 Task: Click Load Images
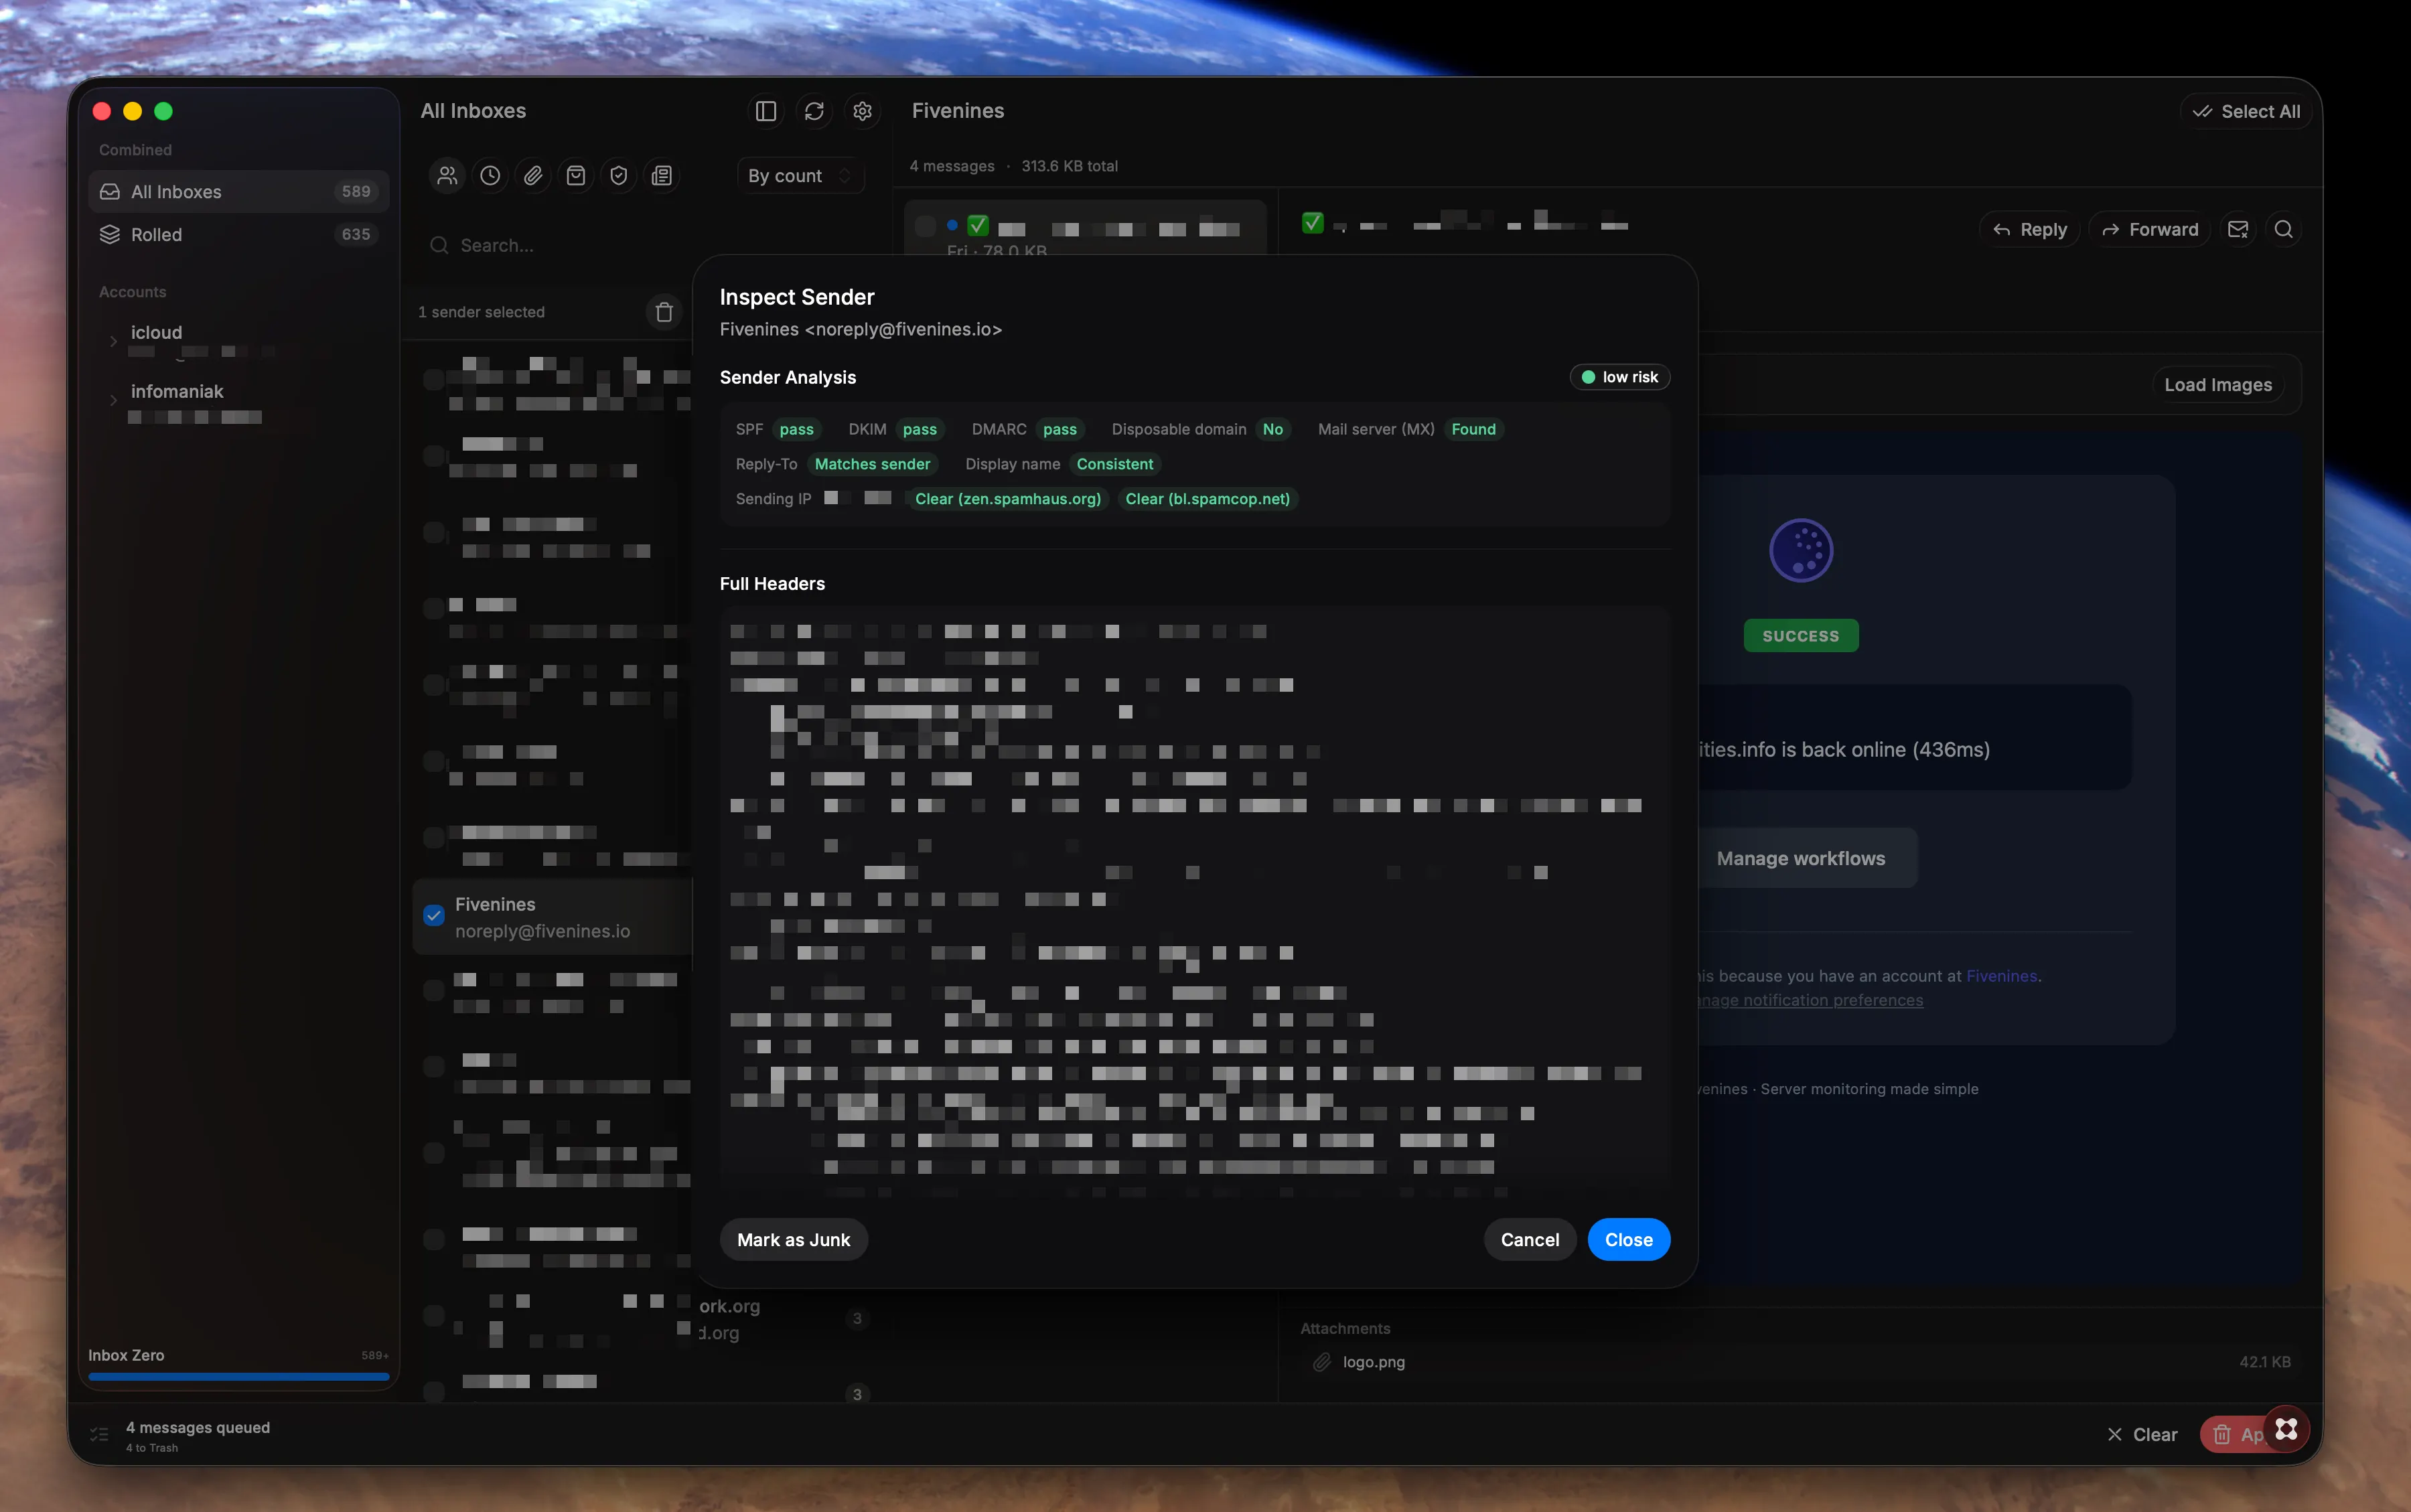pyautogui.click(x=2218, y=385)
